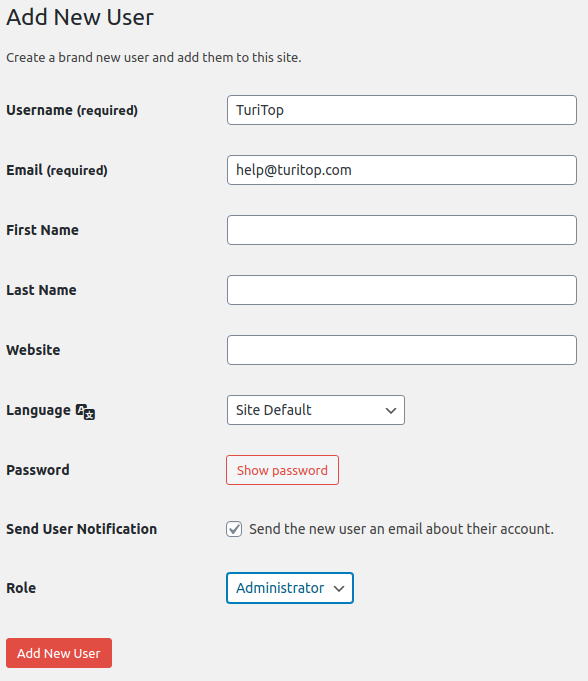Click the 'Website' field label
This screenshot has width=588, height=681.
[33, 350]
